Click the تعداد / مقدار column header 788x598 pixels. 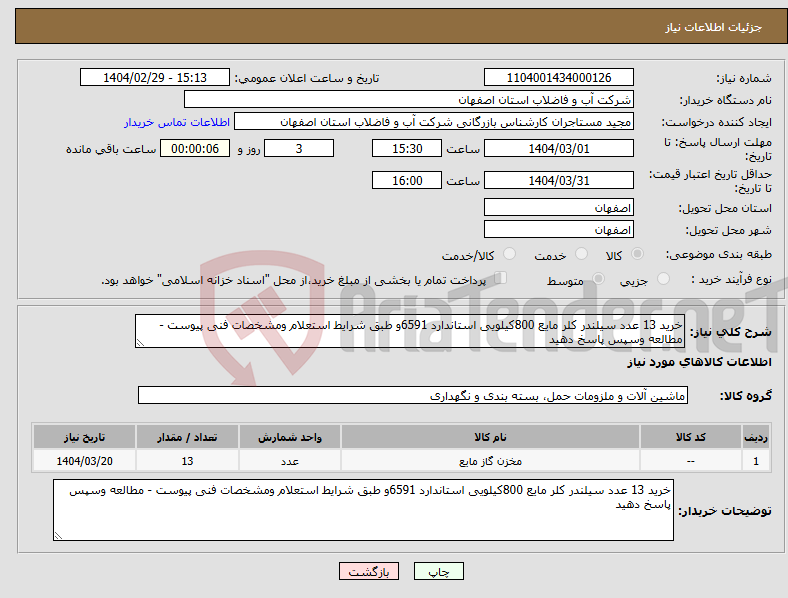point(187,437)
